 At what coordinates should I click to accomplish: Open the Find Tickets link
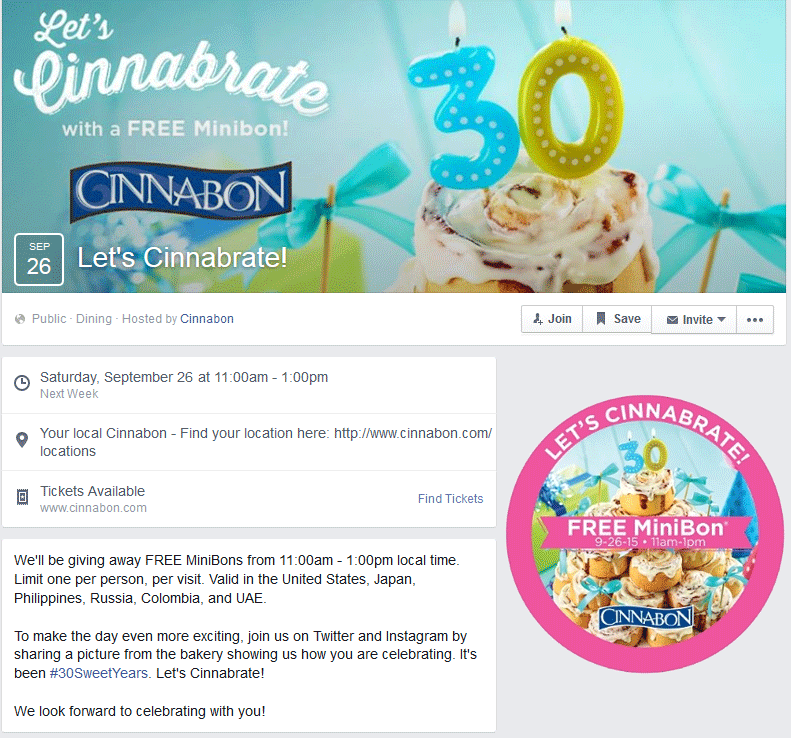click(450, 498)
